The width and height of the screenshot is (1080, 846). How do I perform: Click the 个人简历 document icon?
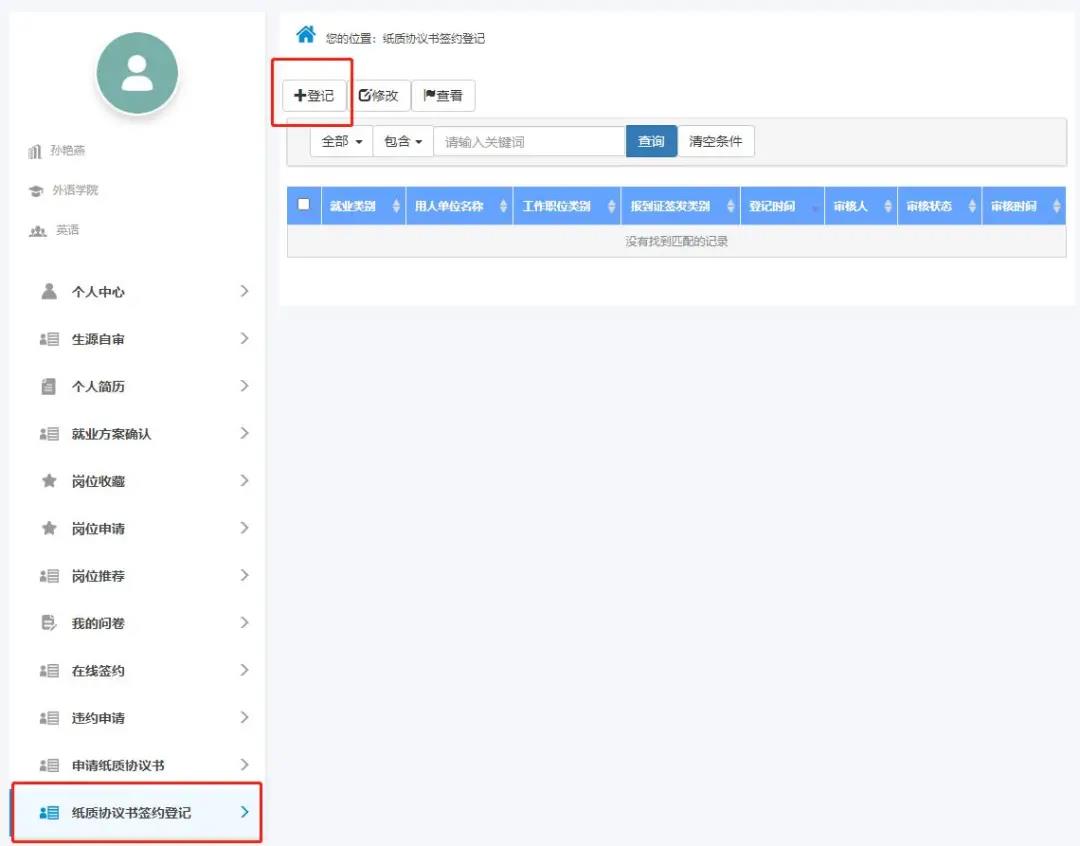(49, 386)
